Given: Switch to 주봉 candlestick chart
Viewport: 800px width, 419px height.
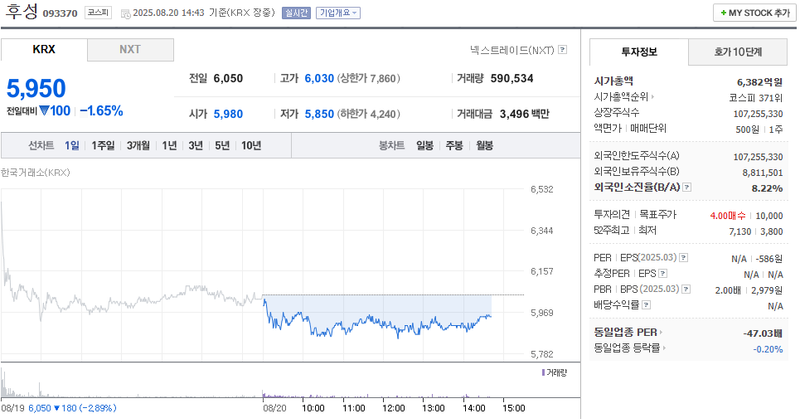Looking at the screenshot, I should 454,145.
